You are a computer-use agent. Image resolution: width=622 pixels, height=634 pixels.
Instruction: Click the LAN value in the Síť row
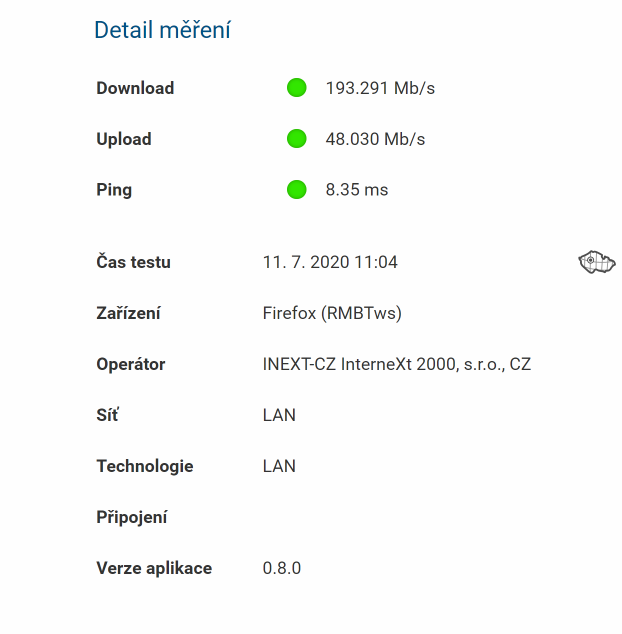pyautogui.click(x=279, y=415)
